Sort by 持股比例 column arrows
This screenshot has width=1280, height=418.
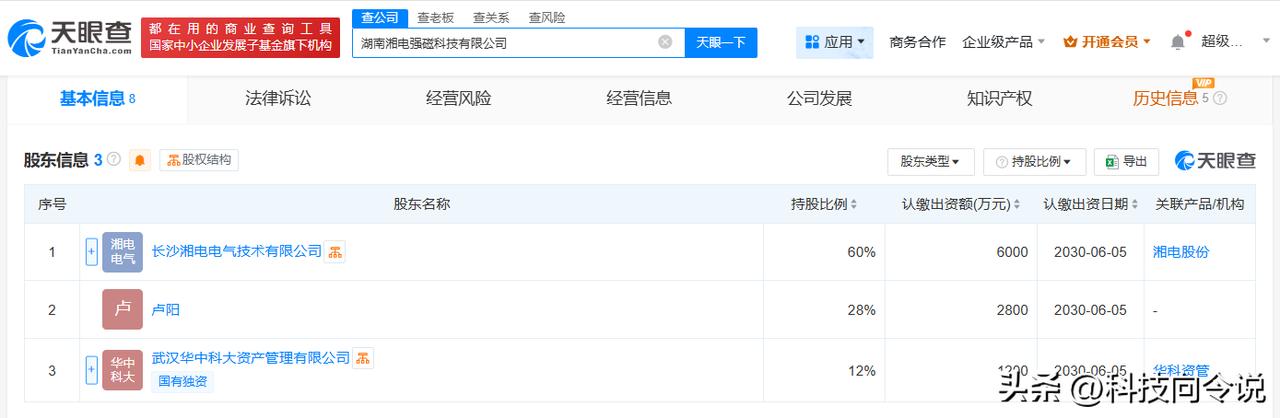(854, 204)
